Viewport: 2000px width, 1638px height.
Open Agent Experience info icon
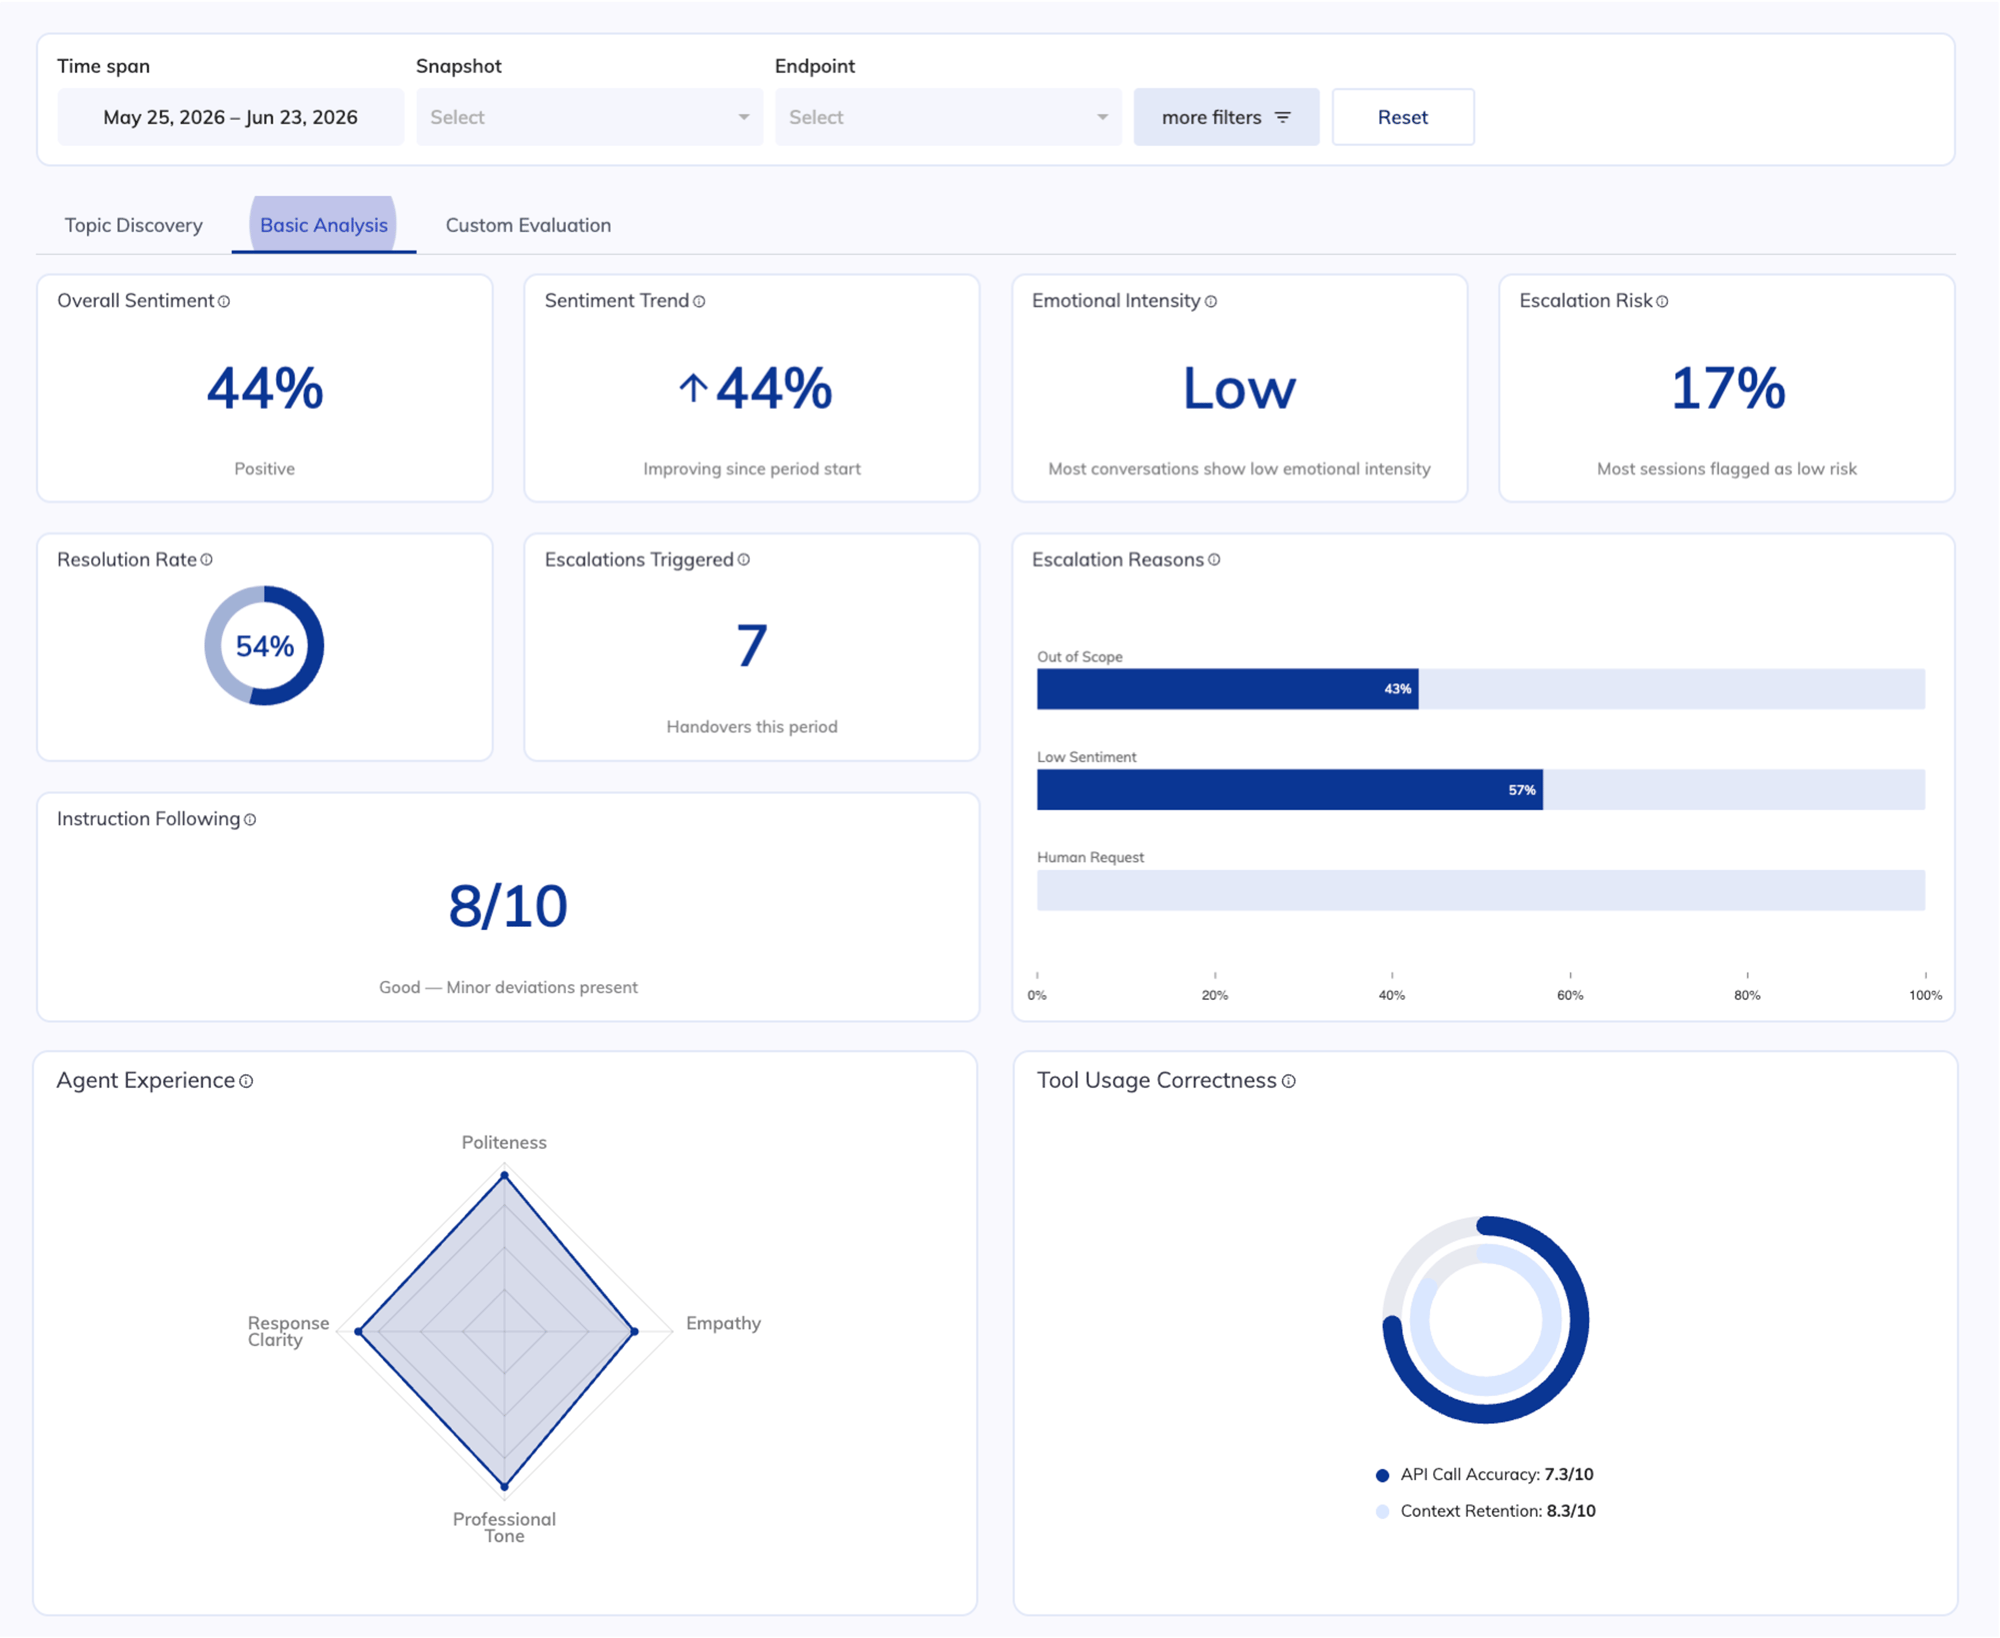coord(246,1081)
